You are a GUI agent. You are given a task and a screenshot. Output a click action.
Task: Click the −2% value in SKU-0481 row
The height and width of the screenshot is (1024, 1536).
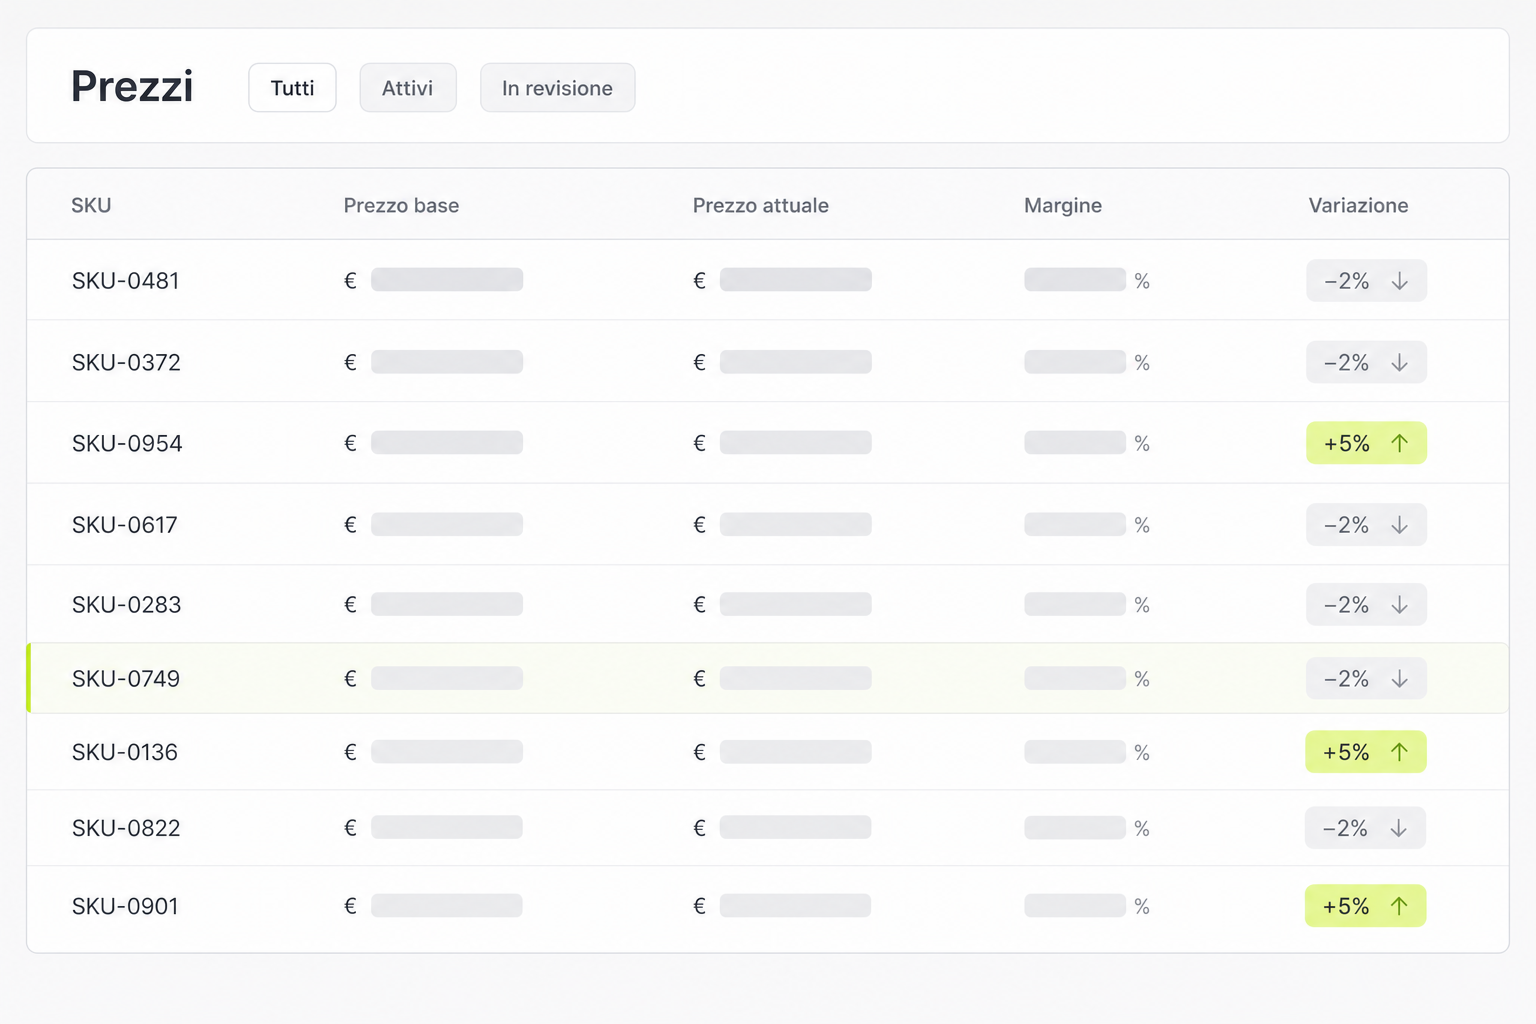click(1346, 281)
